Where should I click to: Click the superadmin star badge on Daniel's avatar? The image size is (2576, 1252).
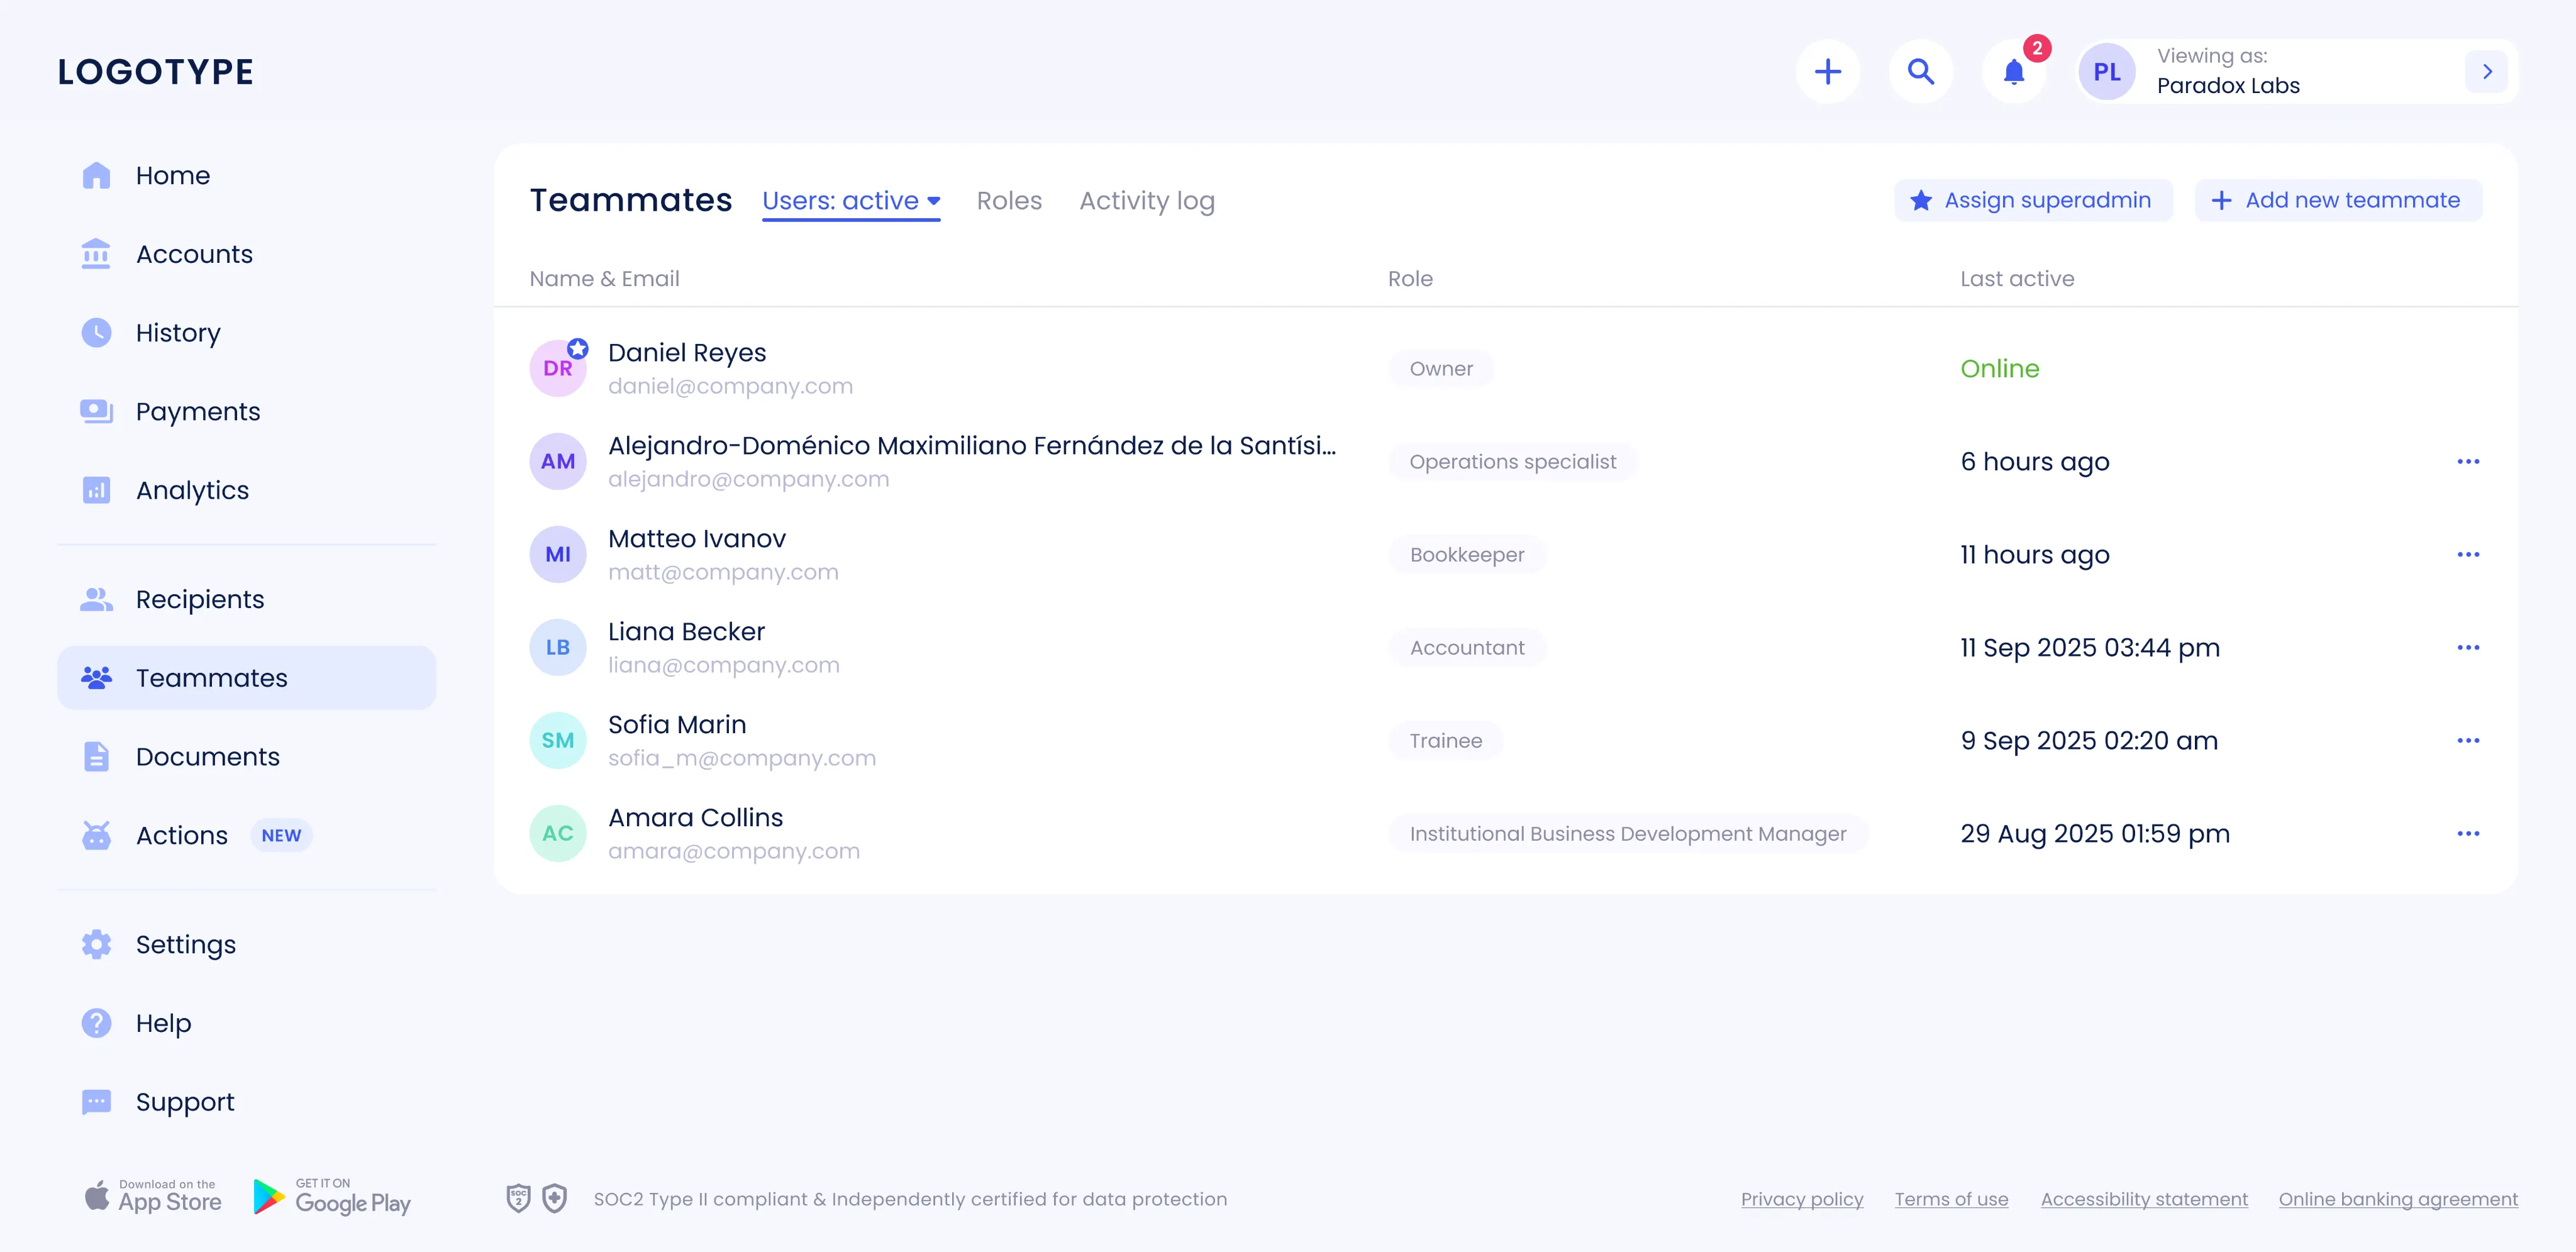577,349
